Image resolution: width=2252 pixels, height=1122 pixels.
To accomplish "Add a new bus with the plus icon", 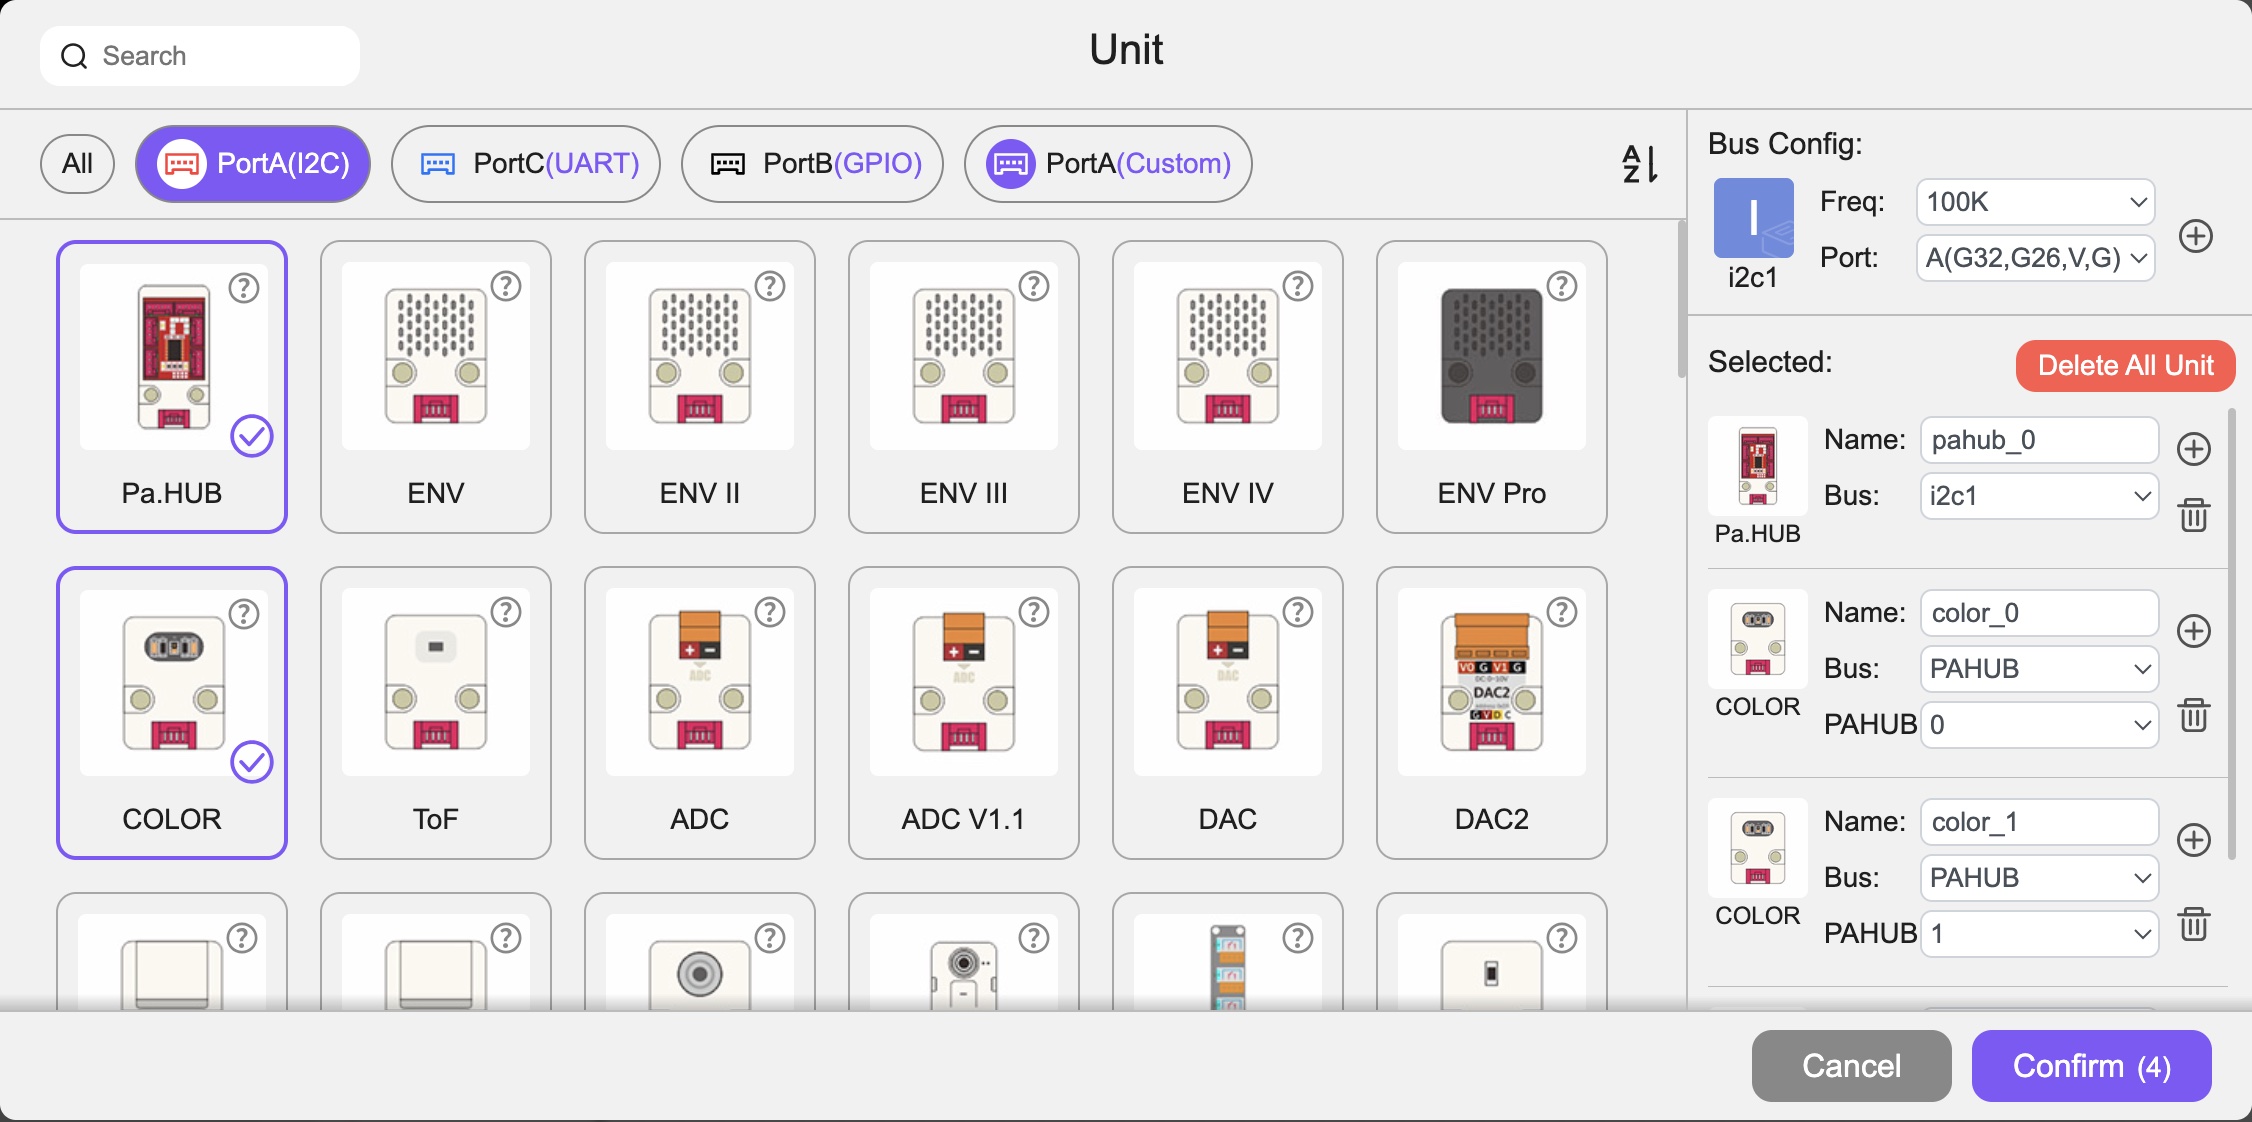I will [2196, 236].
